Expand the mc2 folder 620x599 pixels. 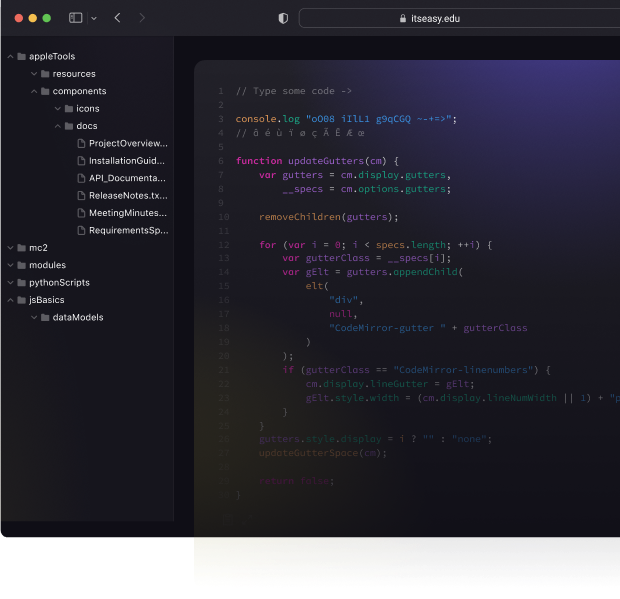[x=9, y=247]
